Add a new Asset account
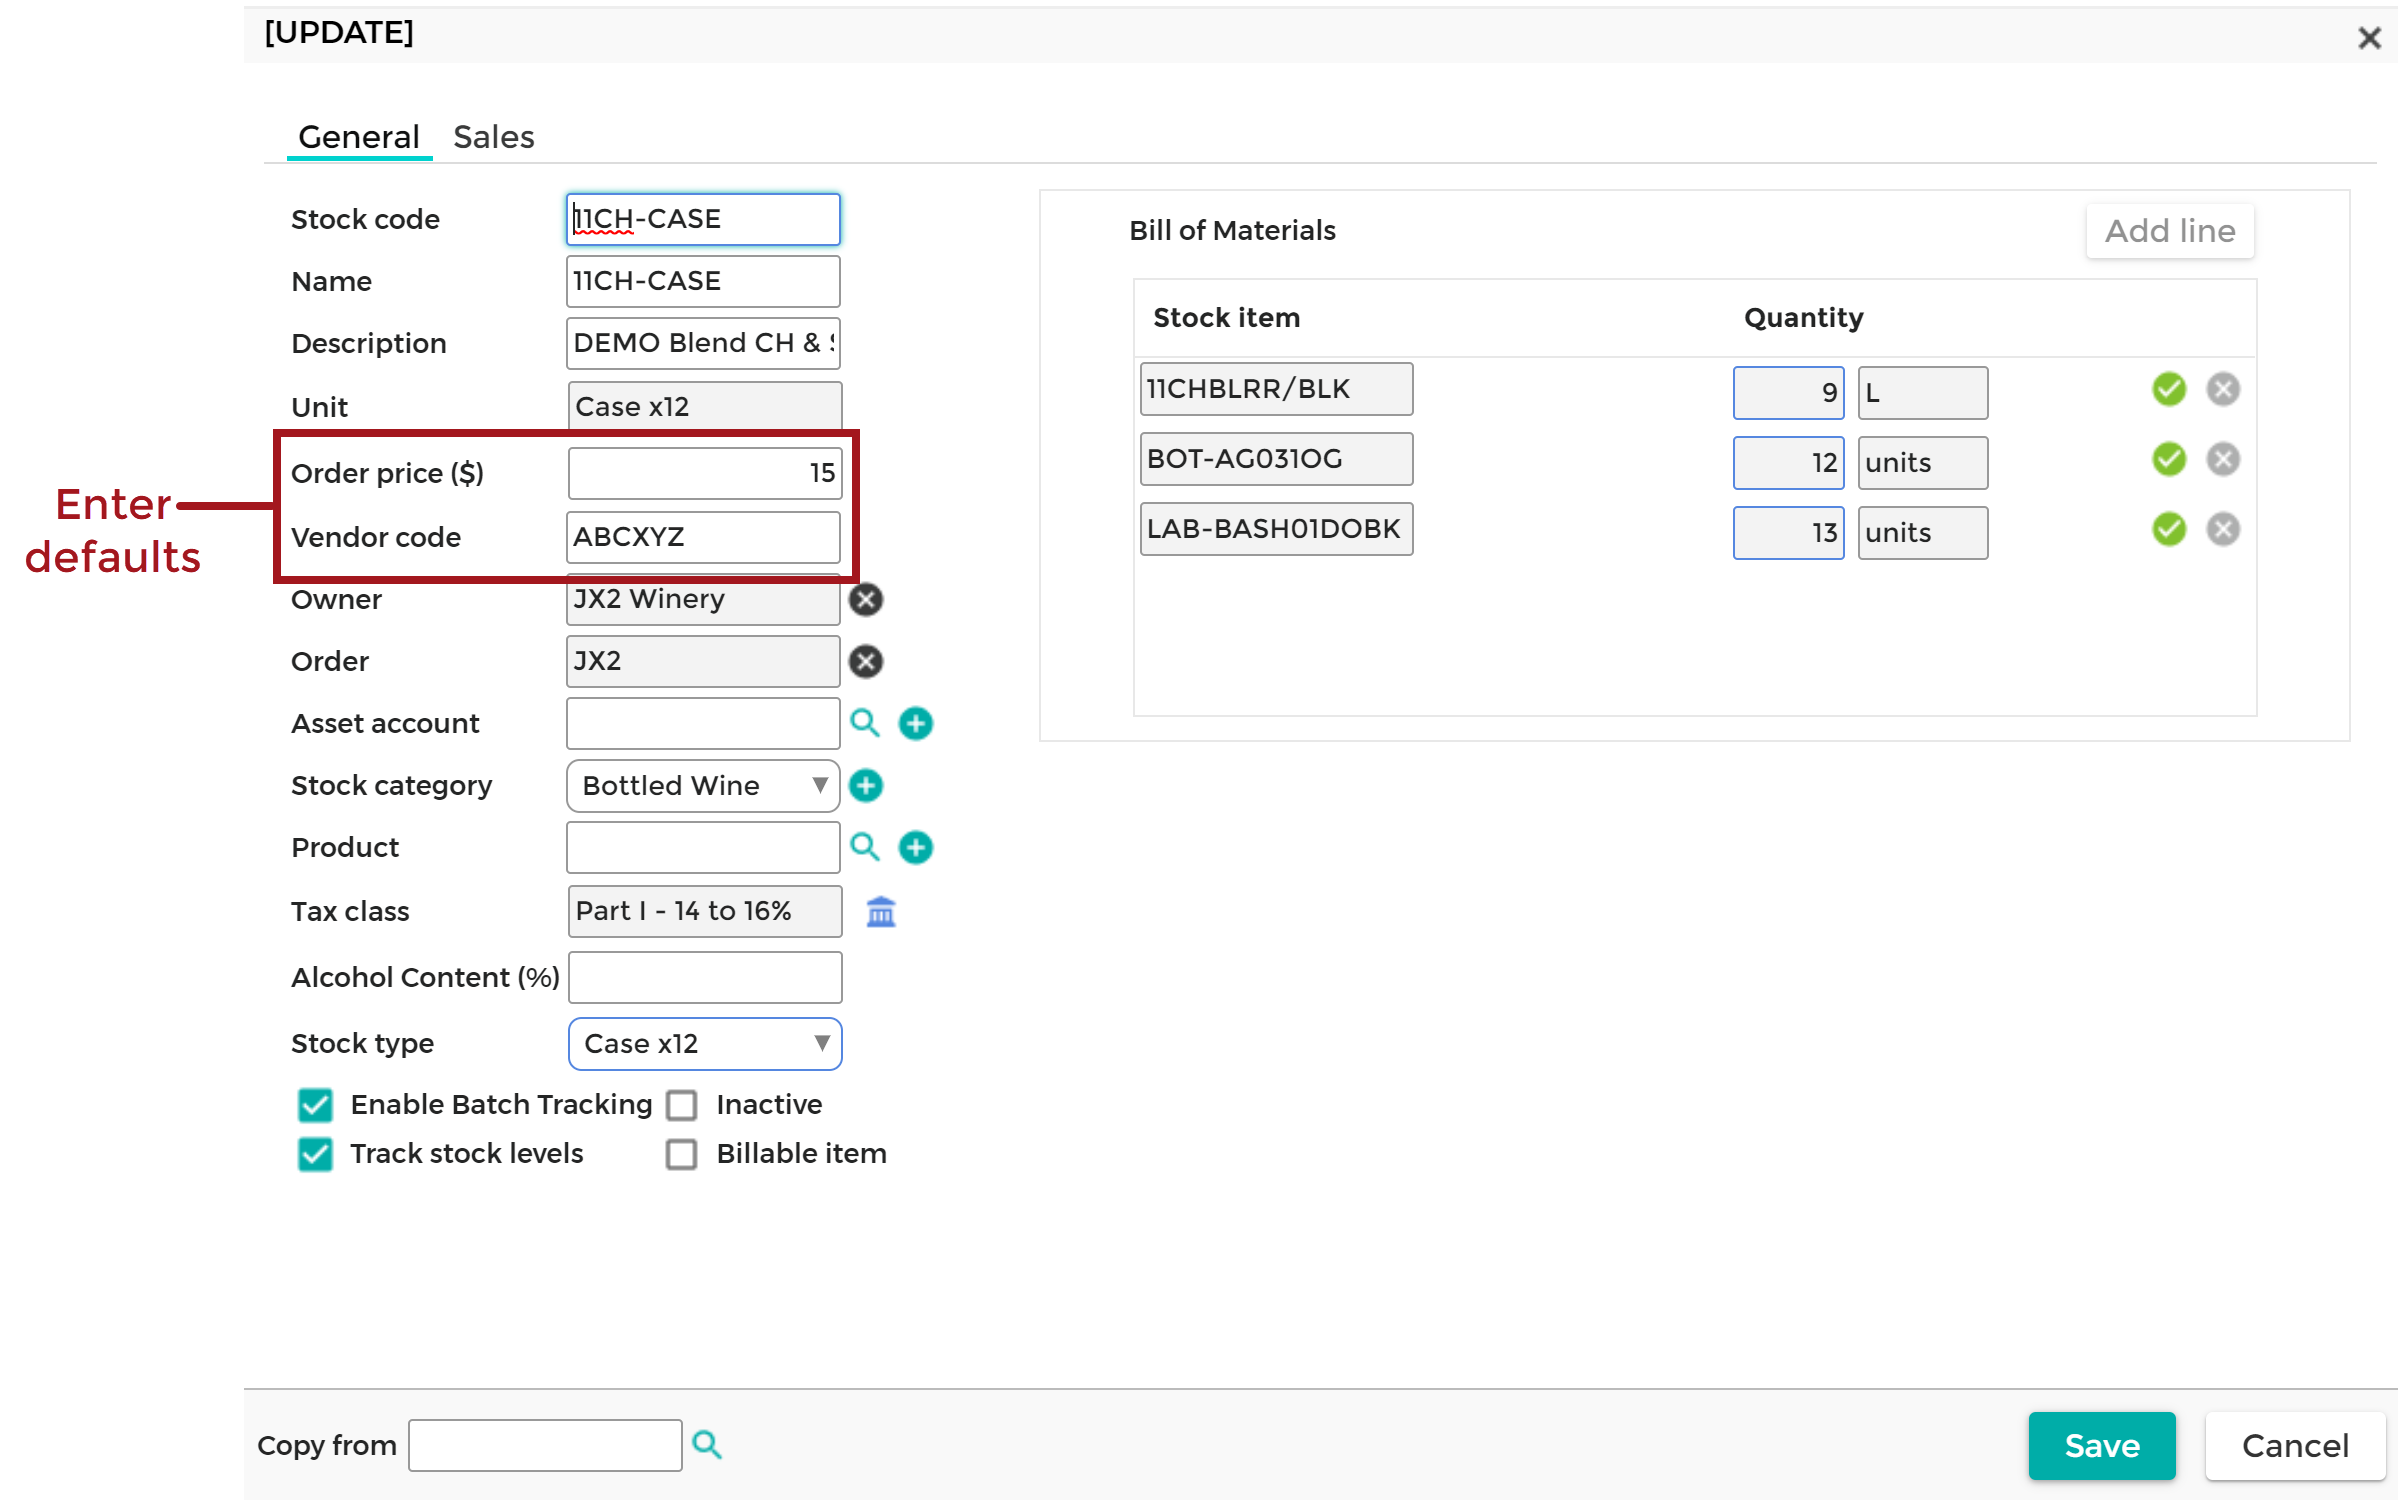 [x=915, y=723]
